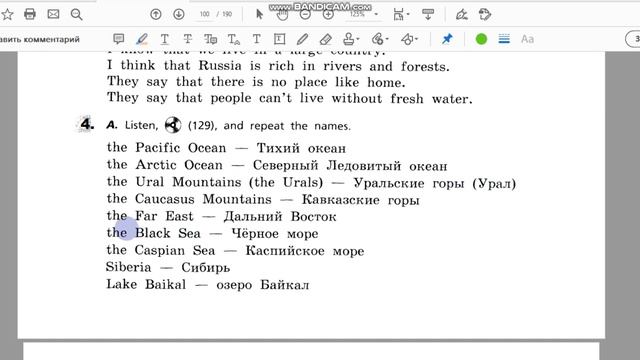Click the Russian text 'Тихий океан'
The height and width of the screenshot is (360, 640).
[x=301, y=148]
